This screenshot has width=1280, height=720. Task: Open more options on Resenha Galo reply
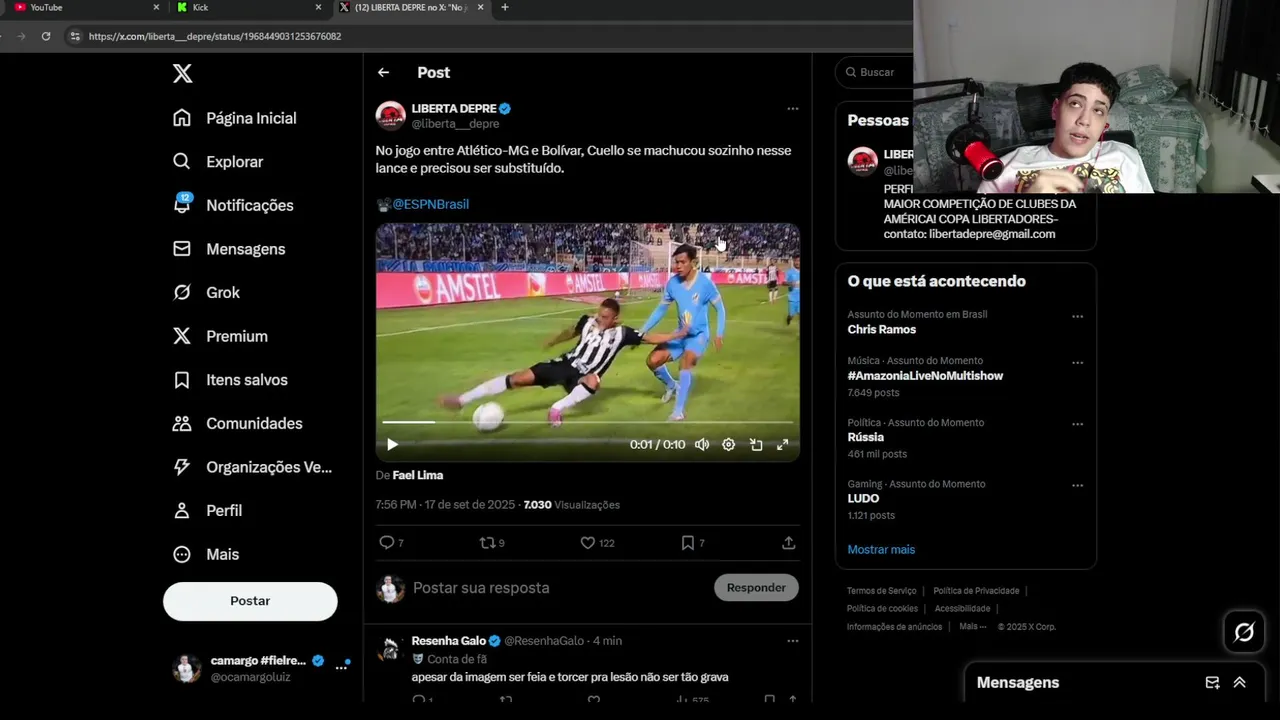point(792,641)
